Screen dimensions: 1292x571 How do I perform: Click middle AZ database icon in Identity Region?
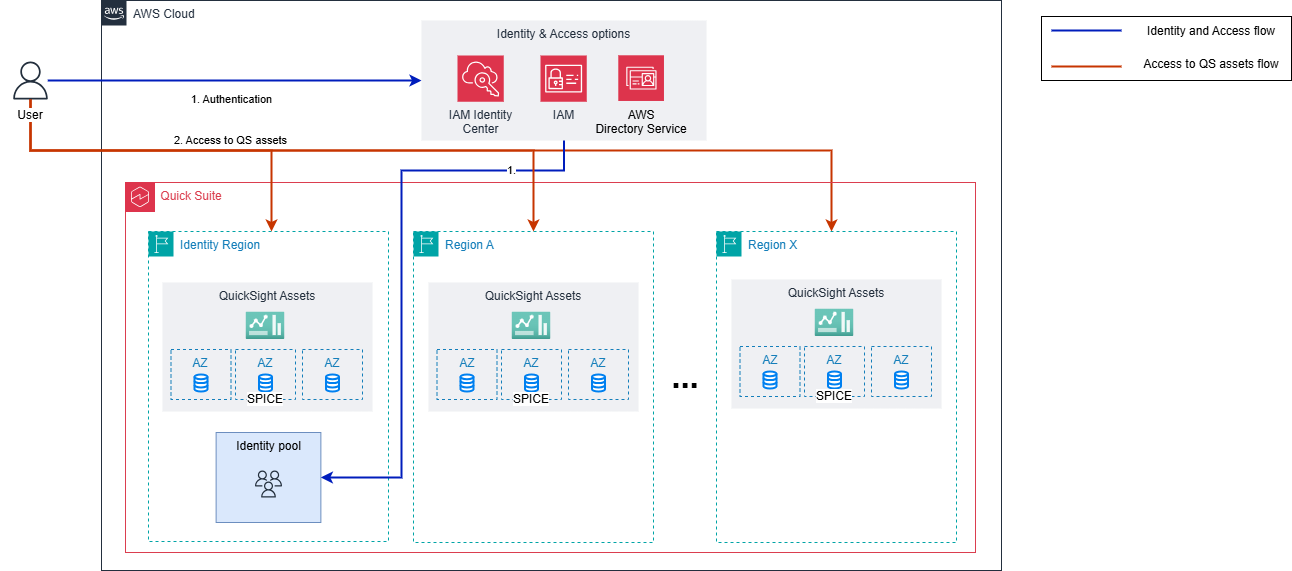[265, 383]
